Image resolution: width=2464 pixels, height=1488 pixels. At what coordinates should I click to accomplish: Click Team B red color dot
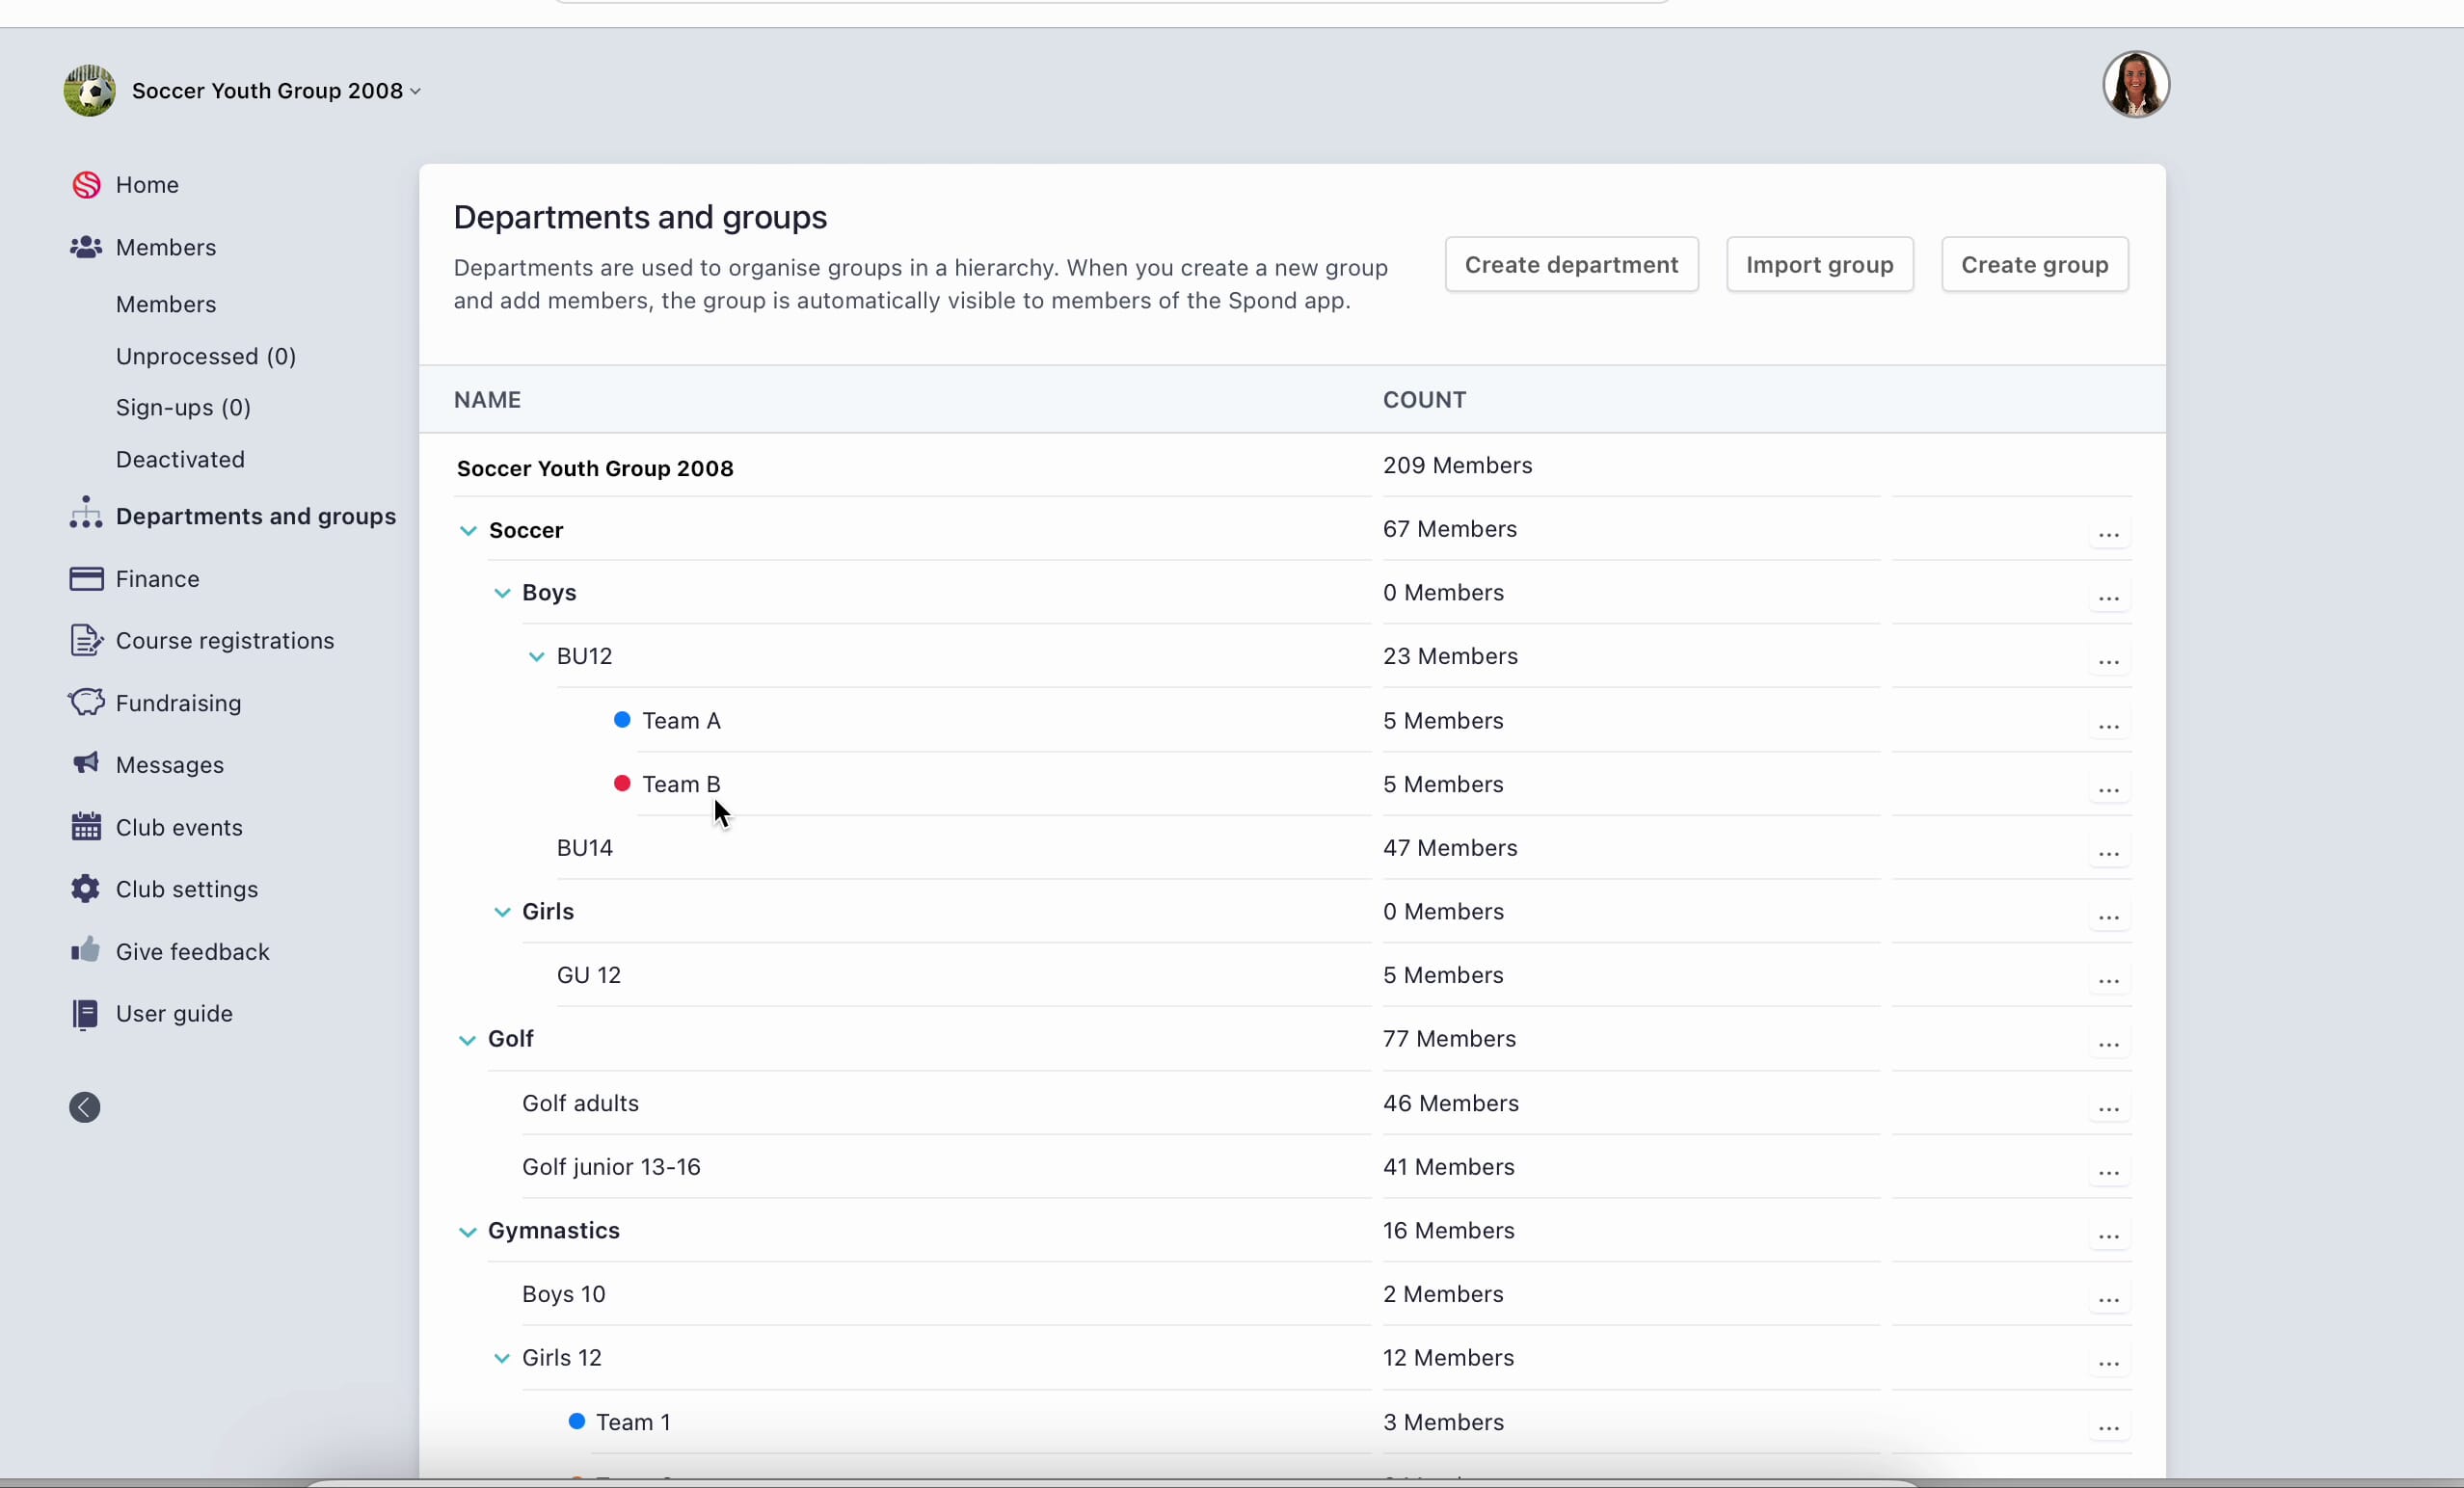tap(622, 784)
